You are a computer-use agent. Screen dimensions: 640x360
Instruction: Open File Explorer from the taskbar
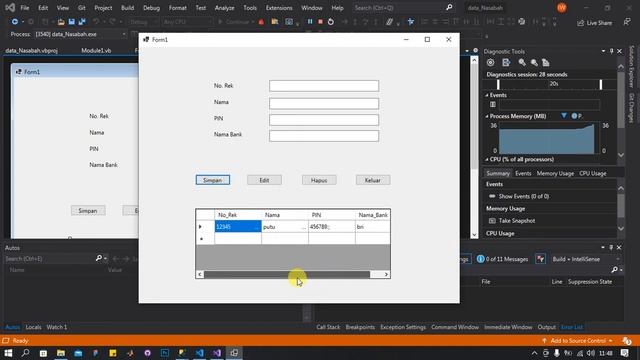pyautogui.click(x=61, y=353)
